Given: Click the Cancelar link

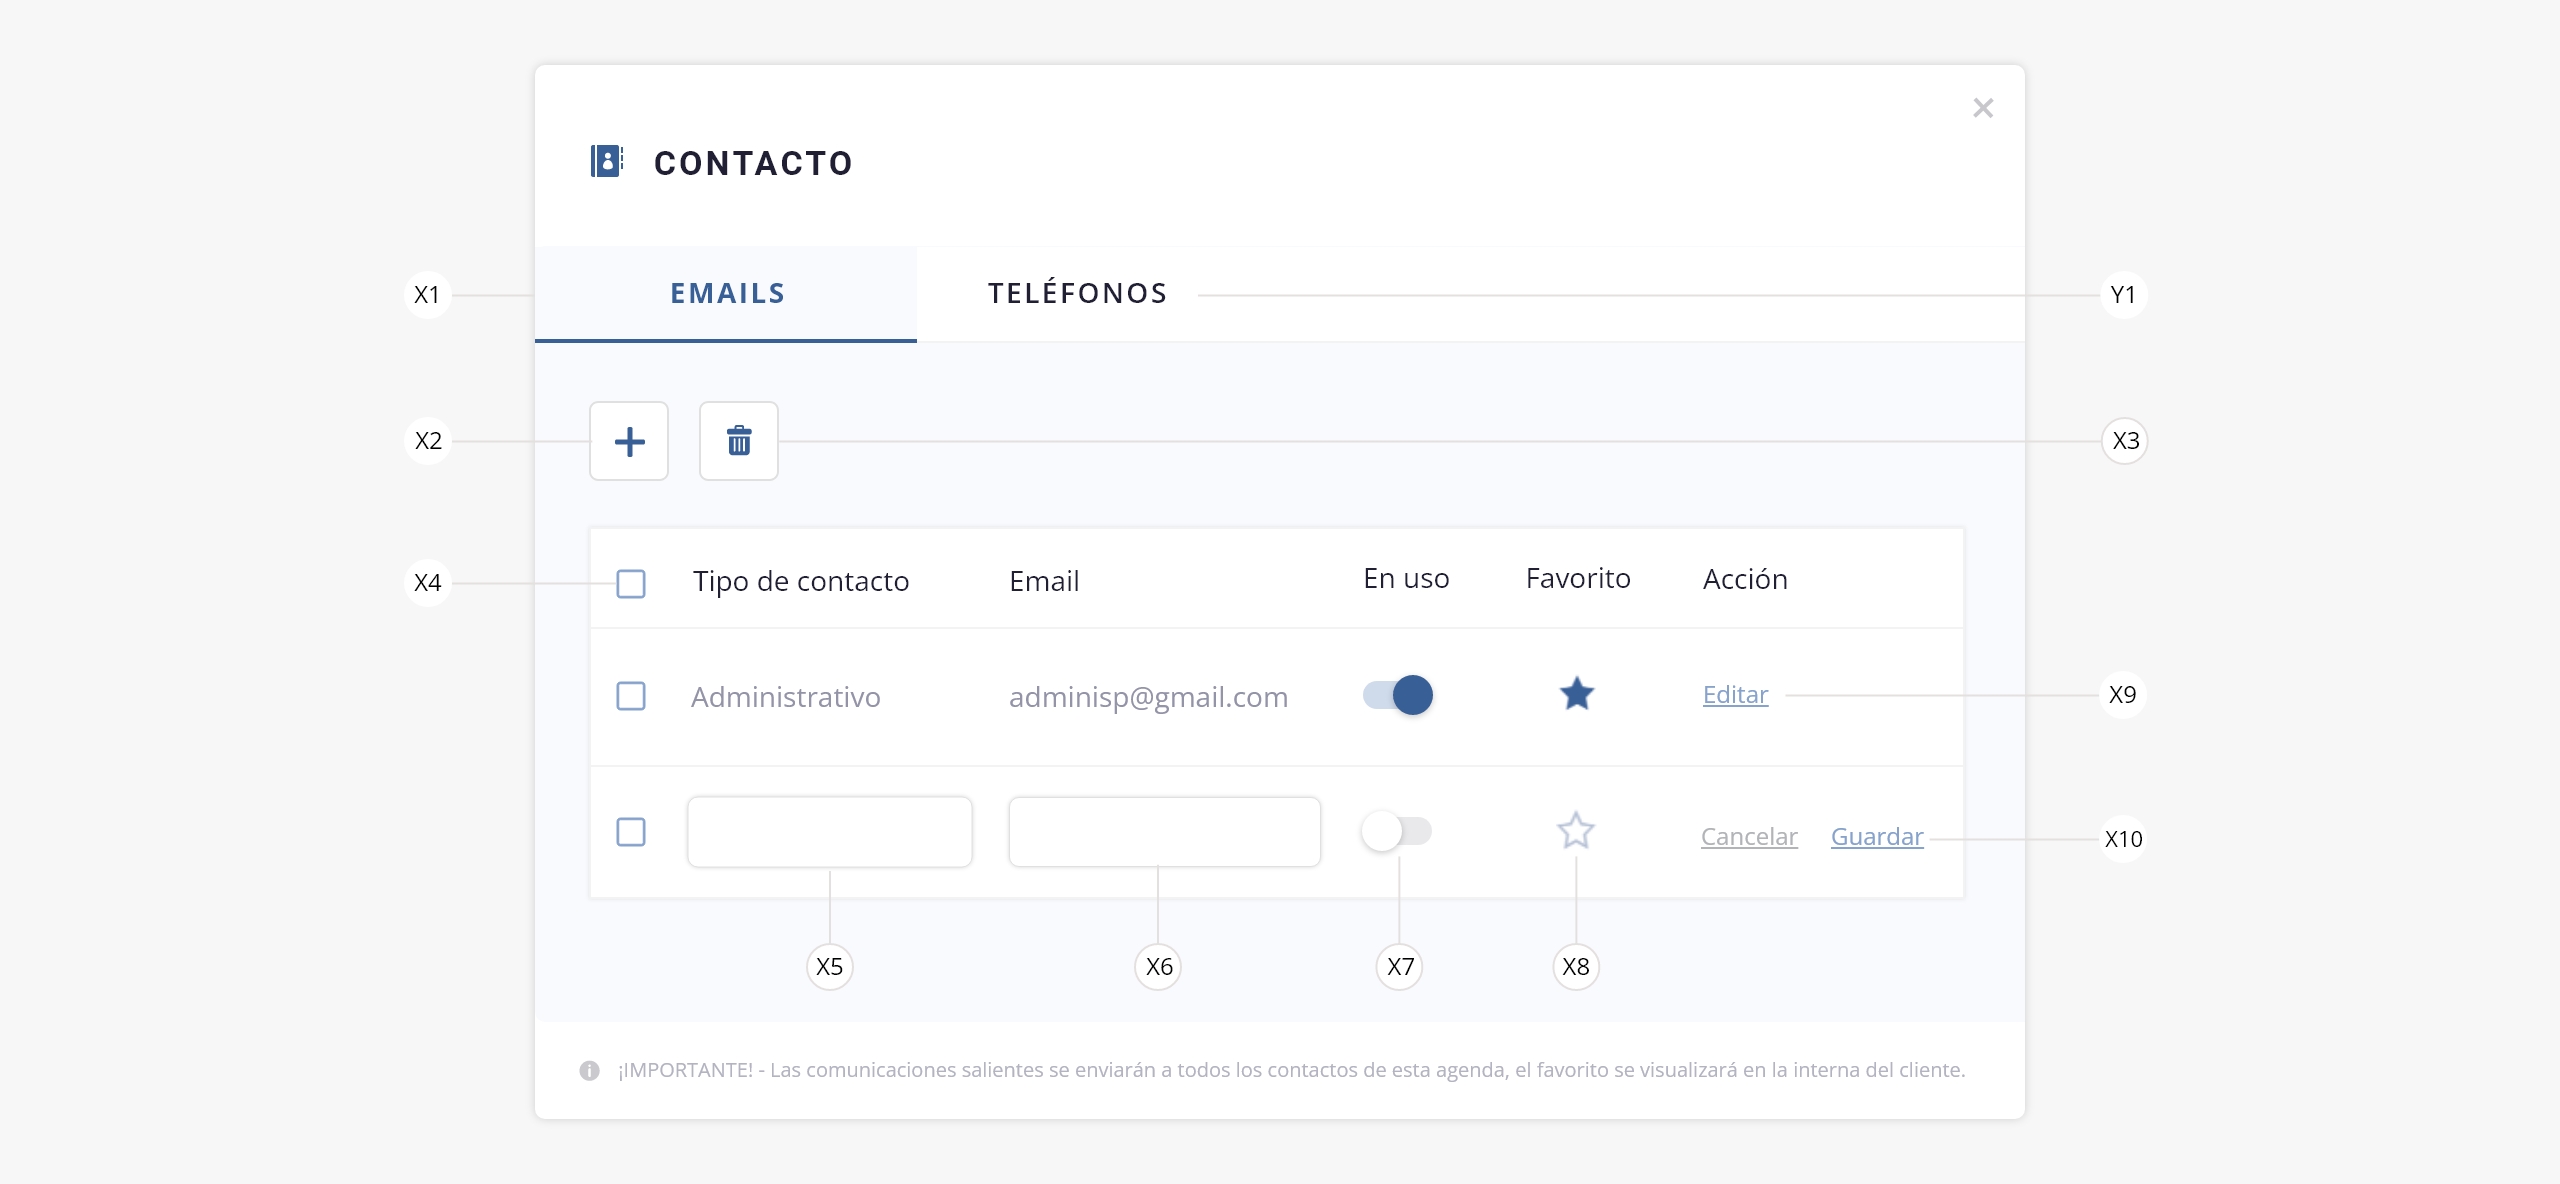Looking at the screenshot, I should (x=1749, y=837).
